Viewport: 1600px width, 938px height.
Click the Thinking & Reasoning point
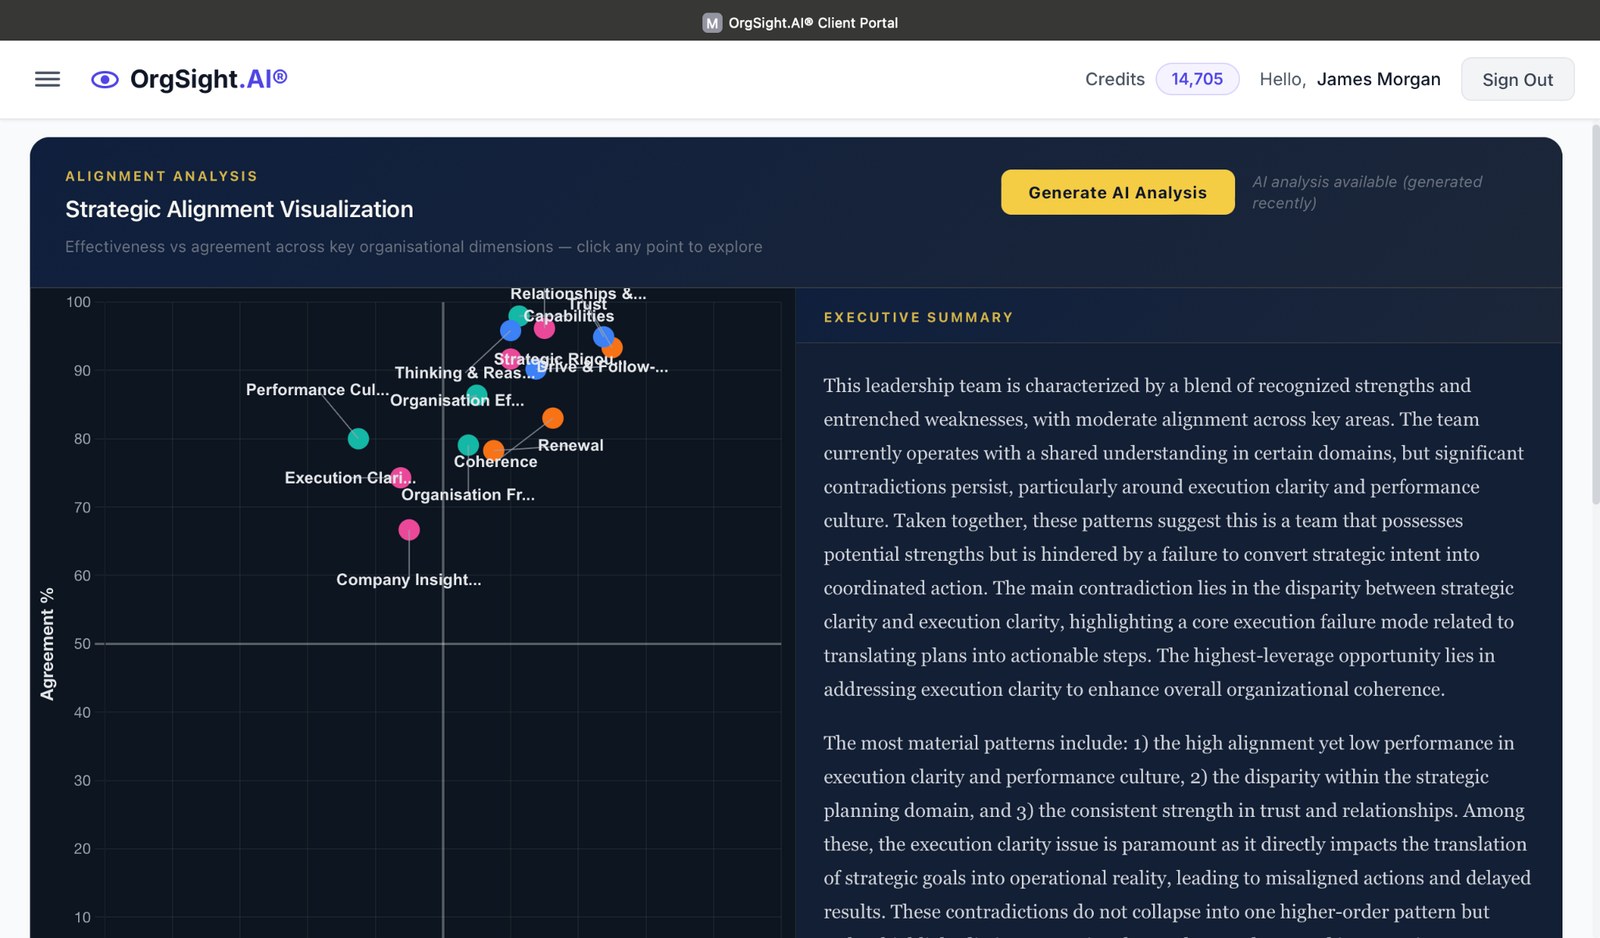click(x=510, y=332)
